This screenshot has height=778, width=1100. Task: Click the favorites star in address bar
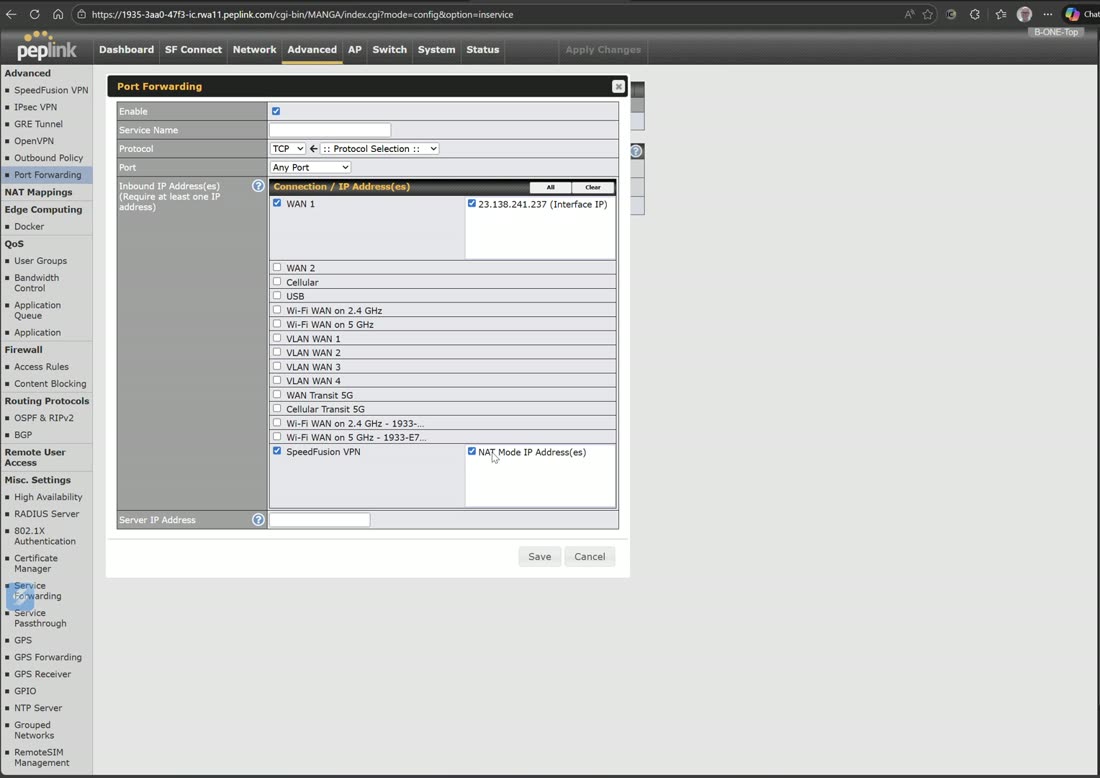pyautogui.click(x=927, y=14)
